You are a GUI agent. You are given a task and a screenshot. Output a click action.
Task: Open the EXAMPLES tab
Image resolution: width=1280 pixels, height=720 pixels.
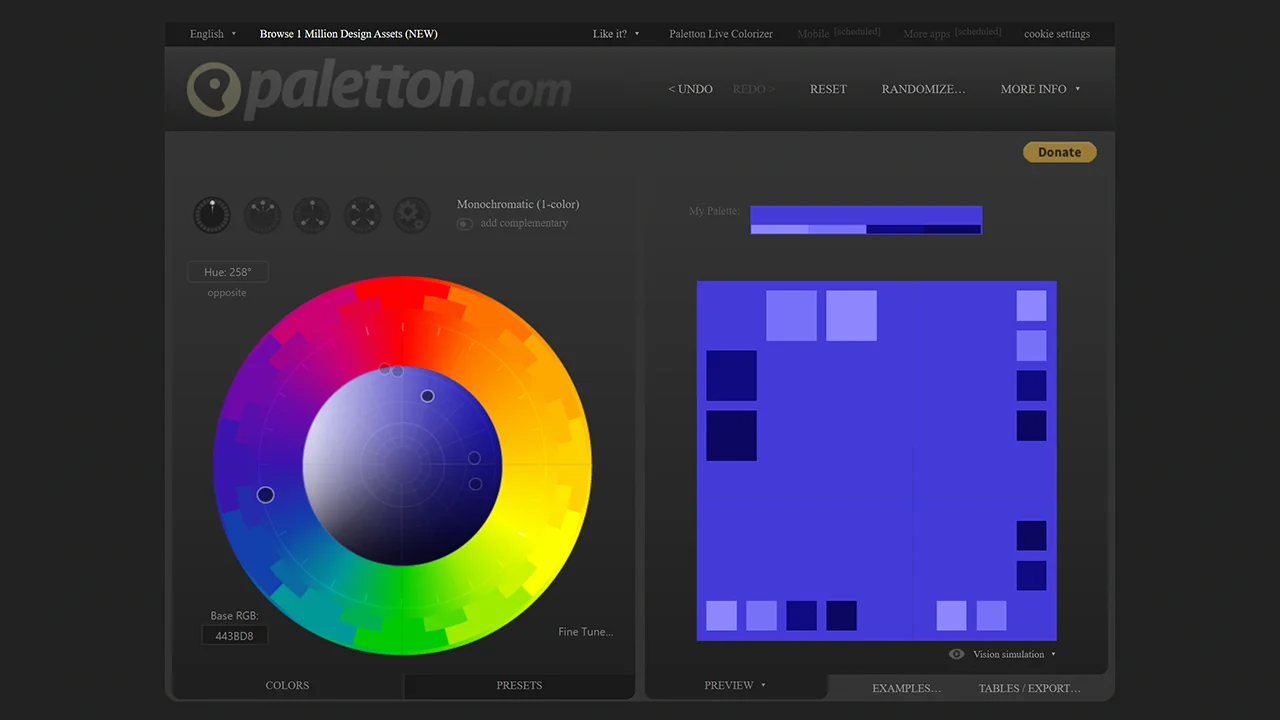906,688
